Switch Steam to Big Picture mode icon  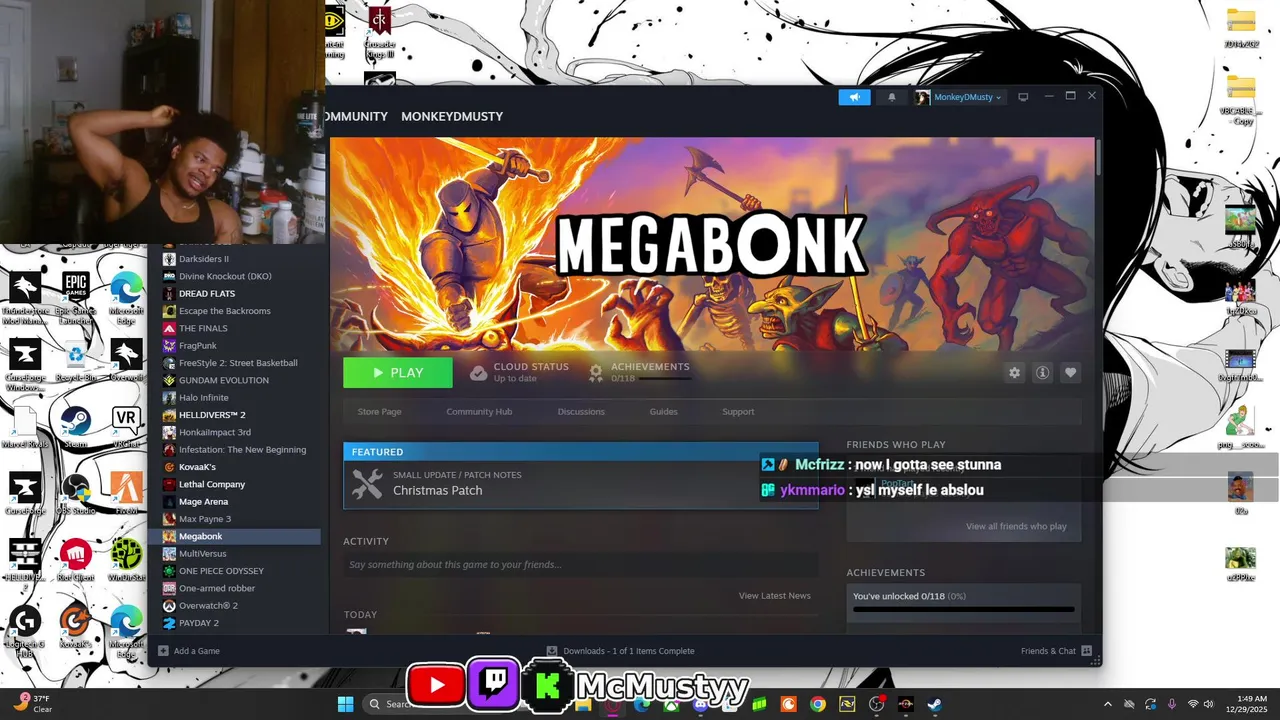click(1023, 97)
